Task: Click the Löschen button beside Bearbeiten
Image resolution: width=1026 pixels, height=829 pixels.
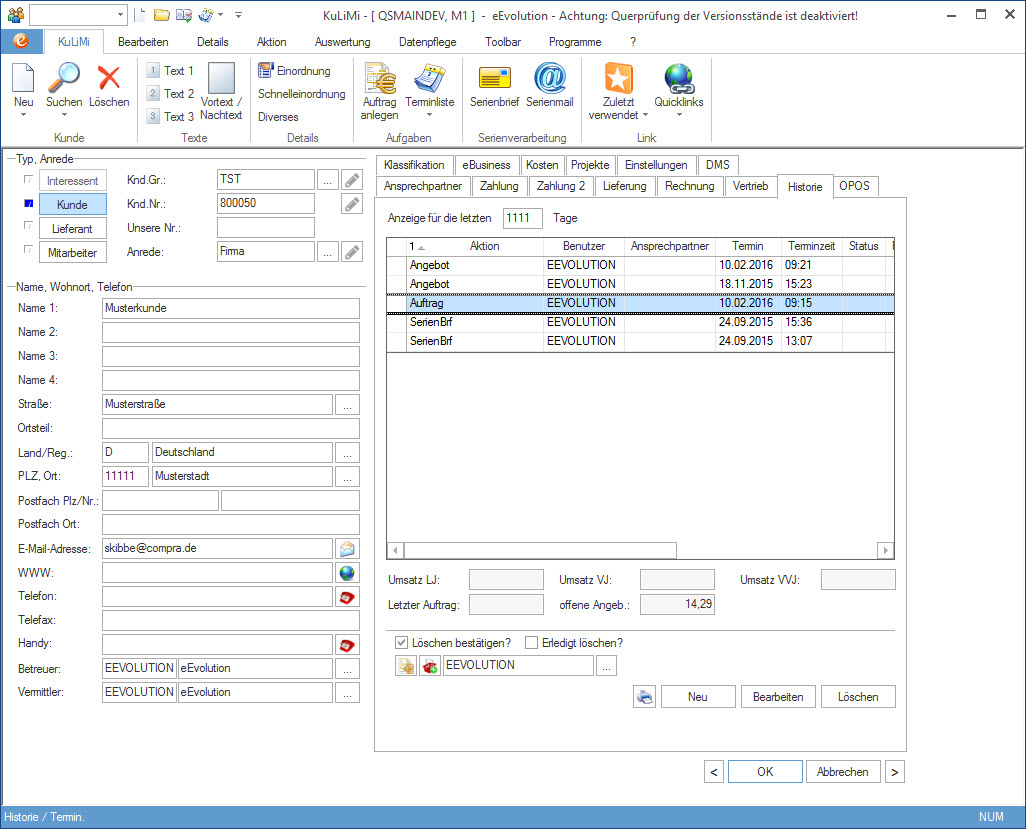Action: coord(858,697)
